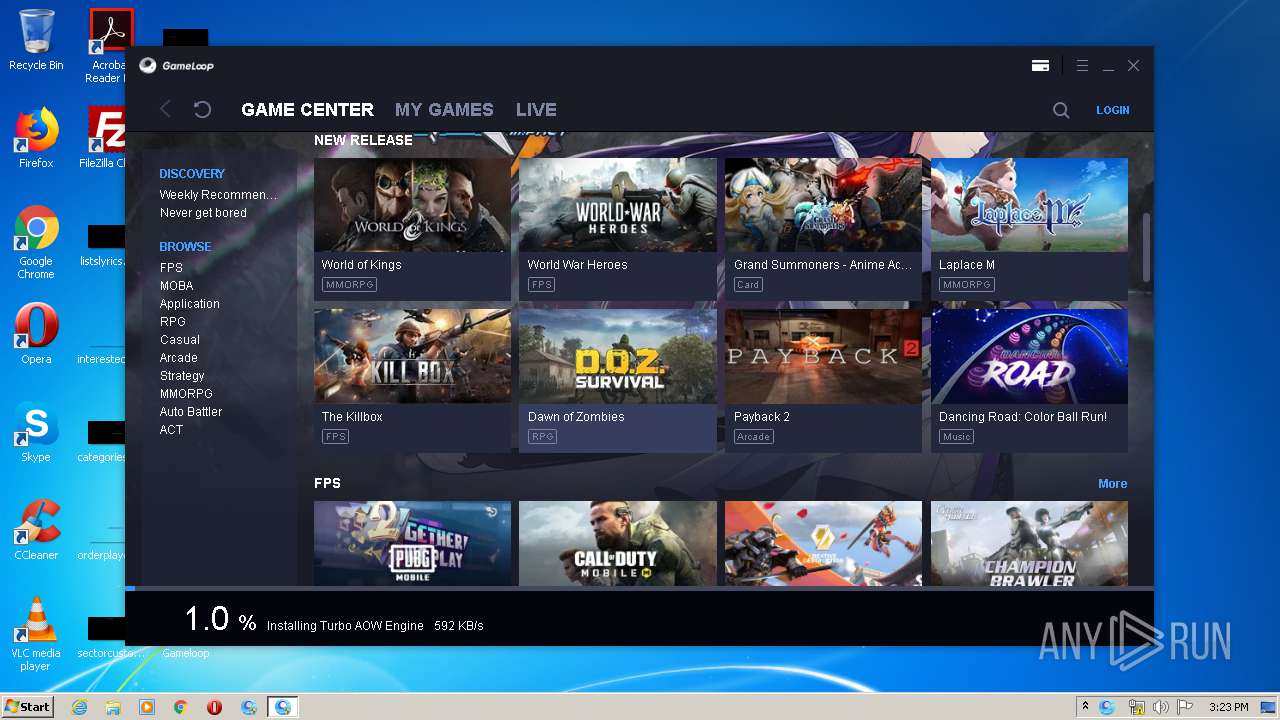Open Dancing Road game thumbnail
This screenshot has height=720, width=1280.
[1029, 356]
